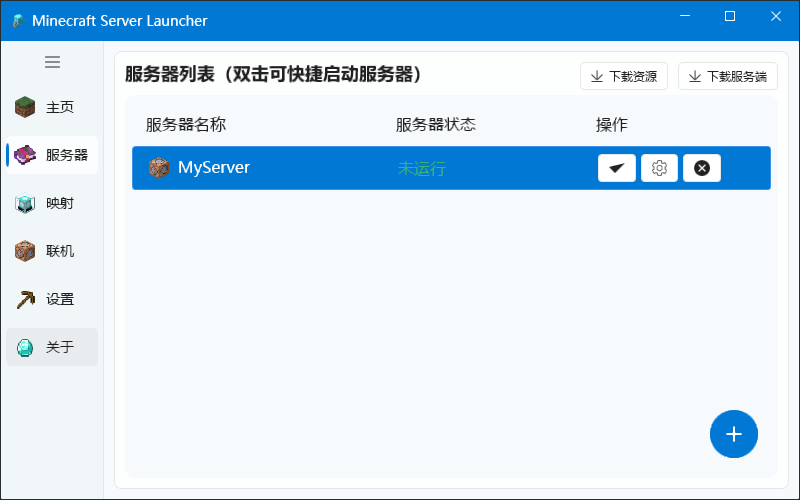The height and width of the screenshot is (500, 800).
Task: Open the 映射 mapping page
Action: (x=52, y=203)
